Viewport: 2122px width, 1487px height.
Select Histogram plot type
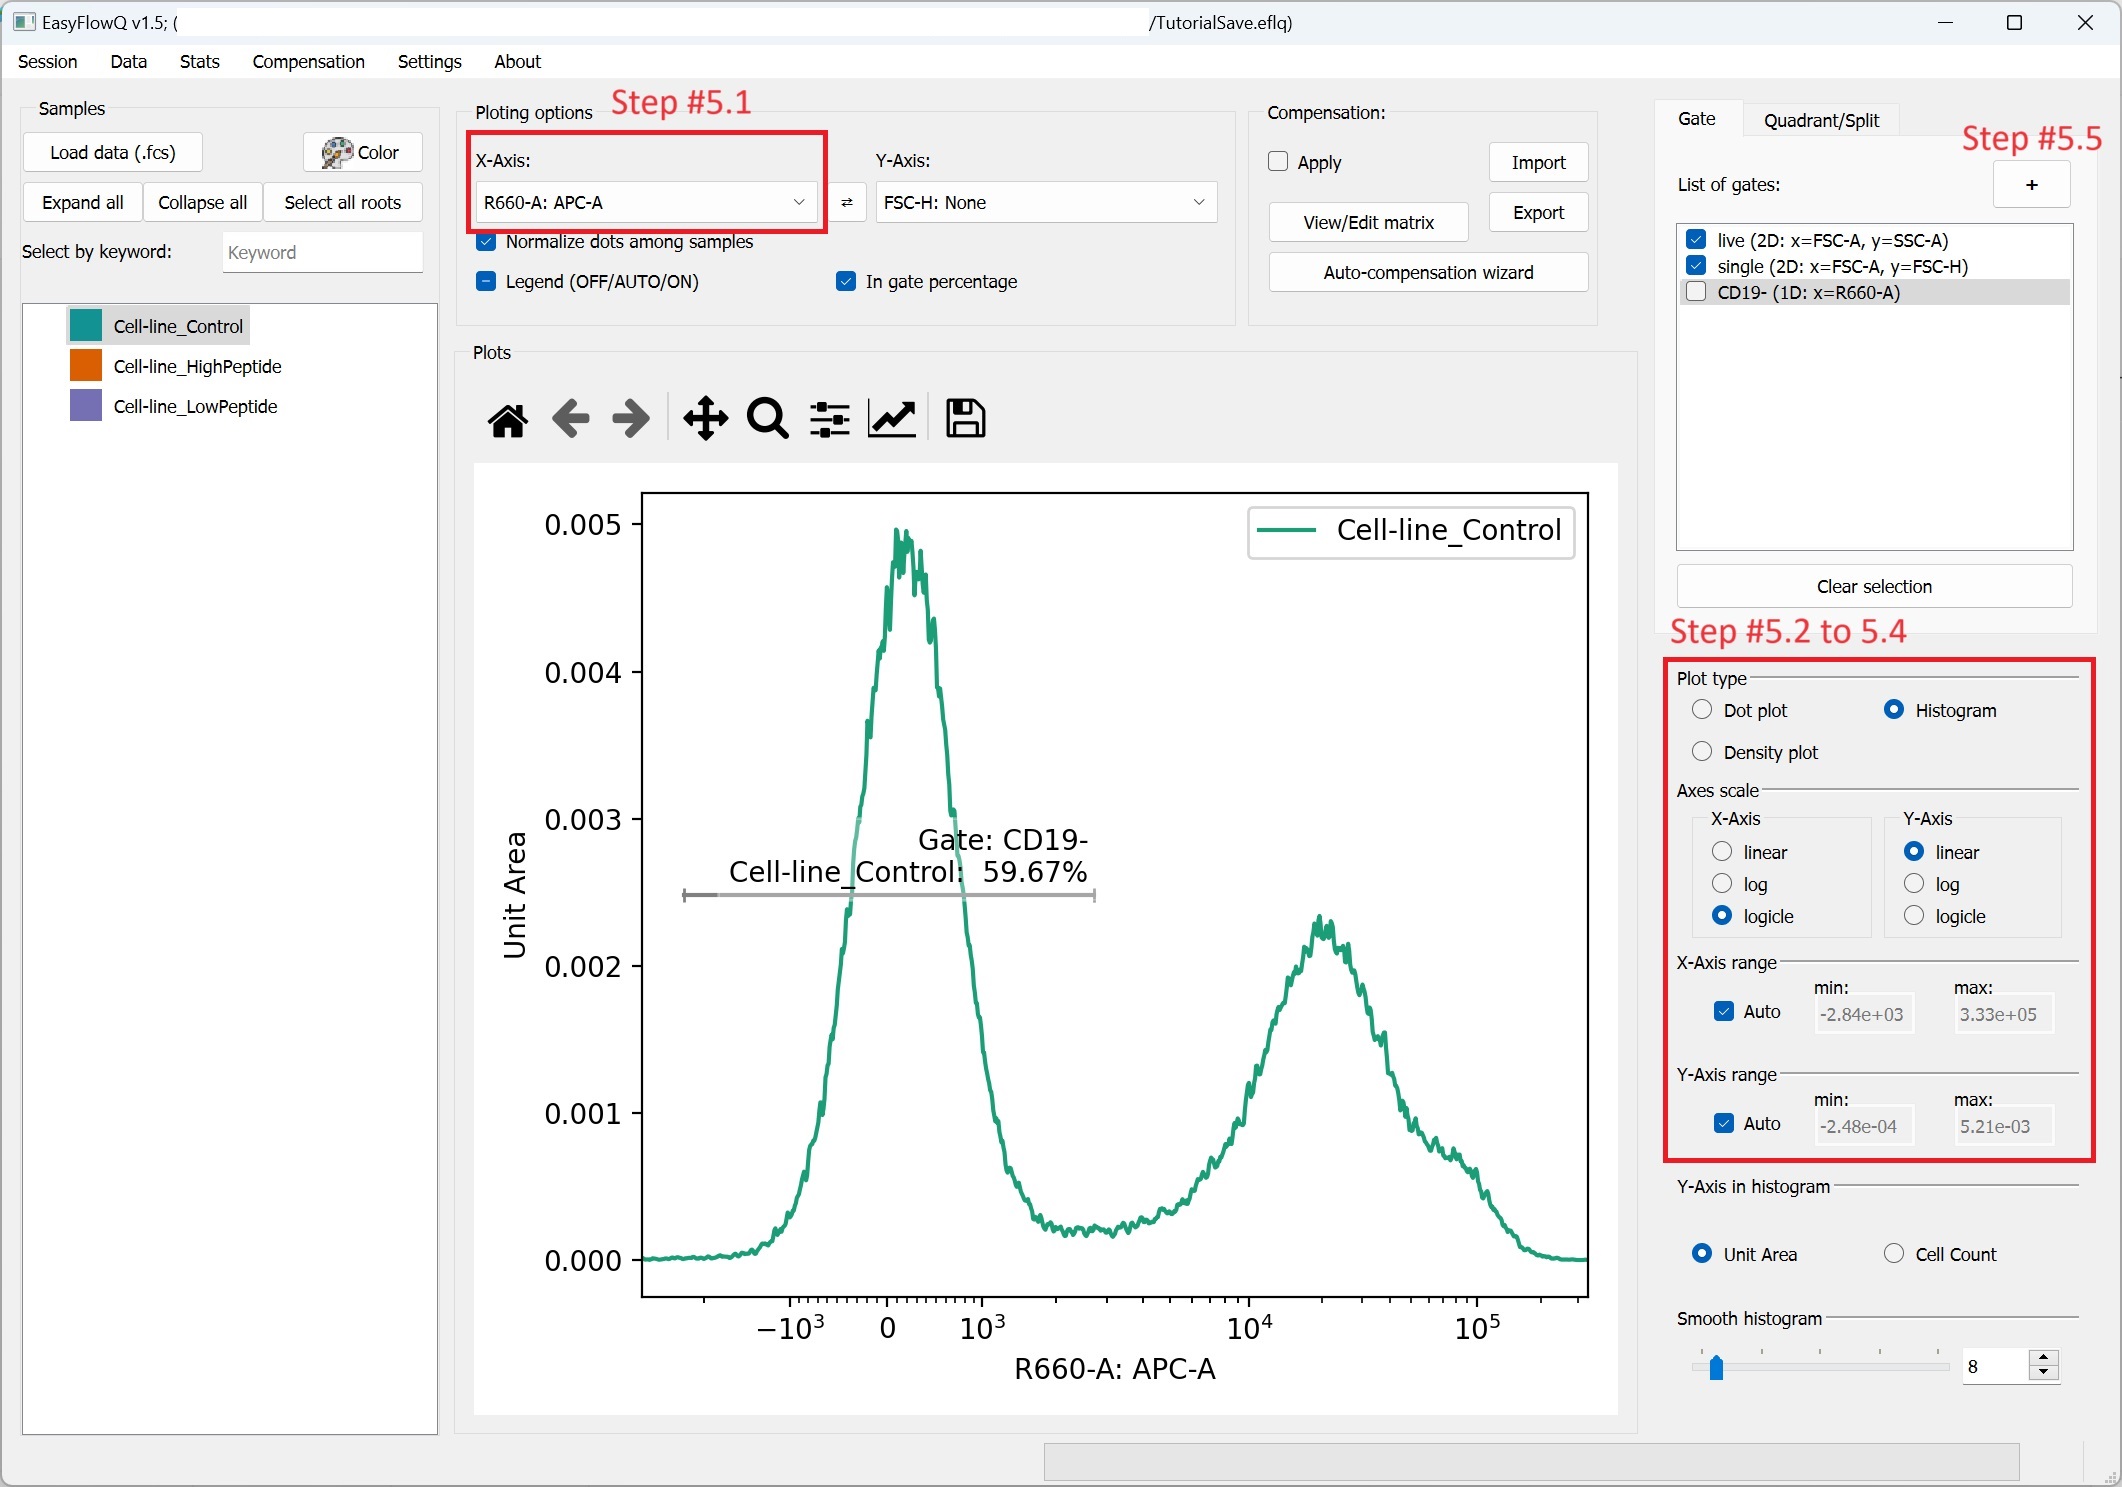point(1894,710)
